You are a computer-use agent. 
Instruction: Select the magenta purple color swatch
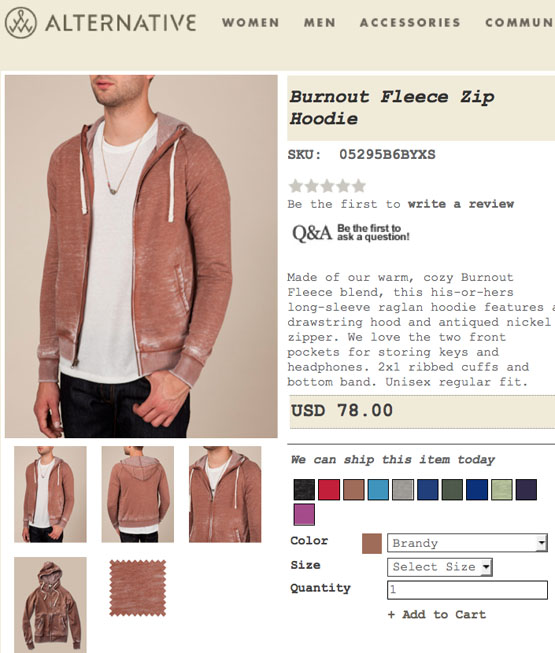(x=304, y=514)
